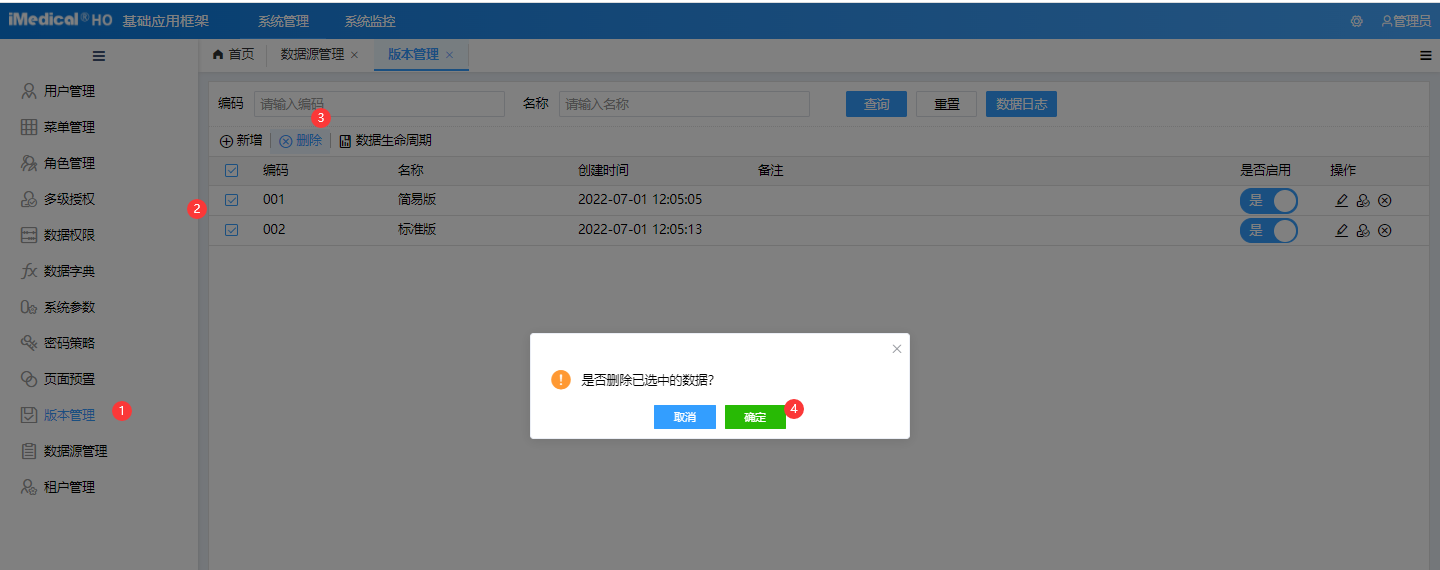Collapse sidebar using the hamburger icon
This screenshot has height=570, width=1440.
99,56
